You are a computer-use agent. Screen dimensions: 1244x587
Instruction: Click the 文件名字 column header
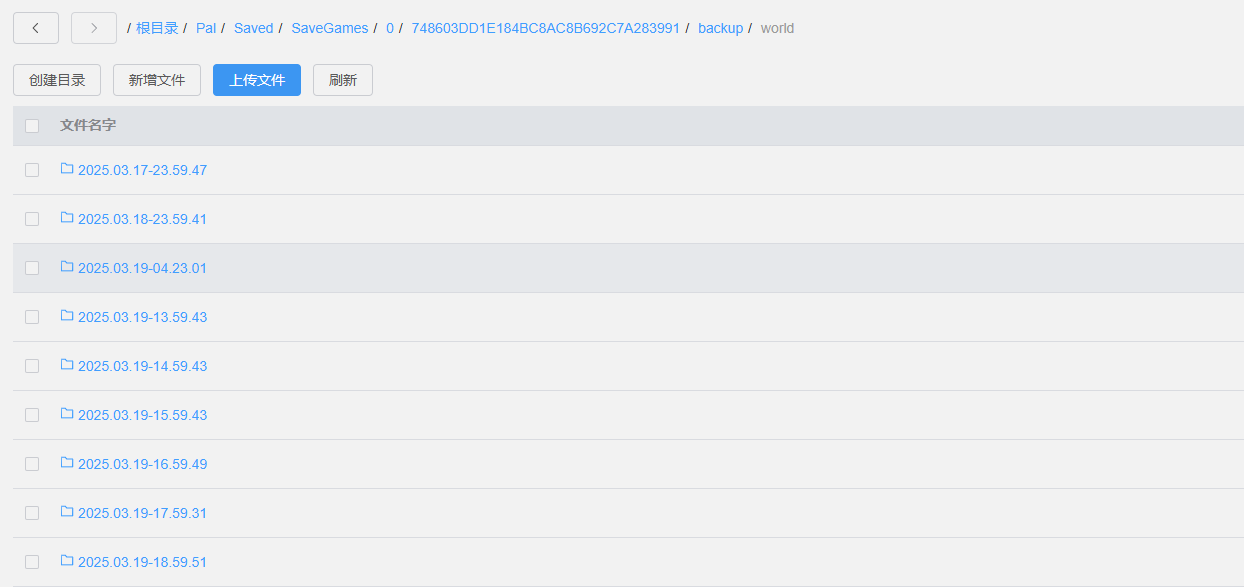pos(88,125)
